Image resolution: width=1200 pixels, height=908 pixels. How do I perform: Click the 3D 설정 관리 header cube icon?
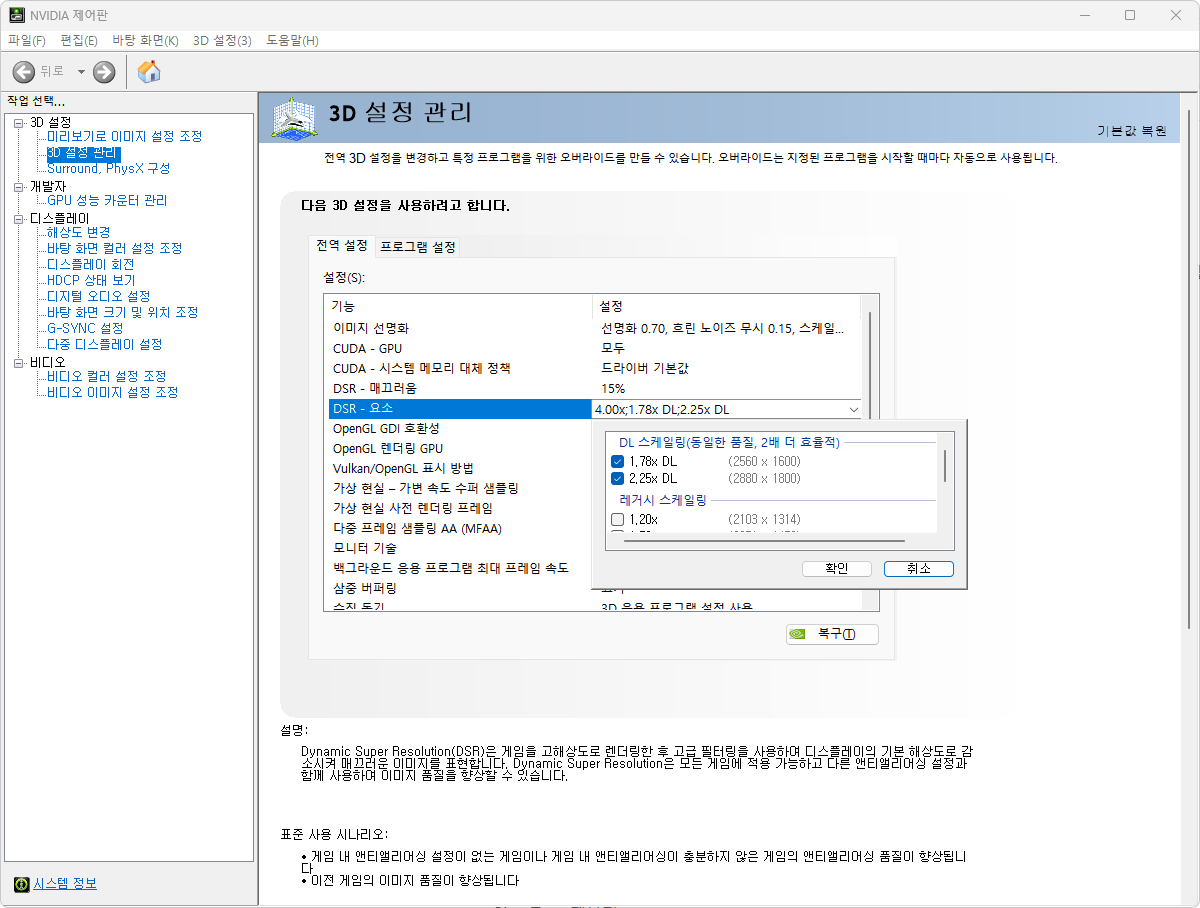(295, 118)
